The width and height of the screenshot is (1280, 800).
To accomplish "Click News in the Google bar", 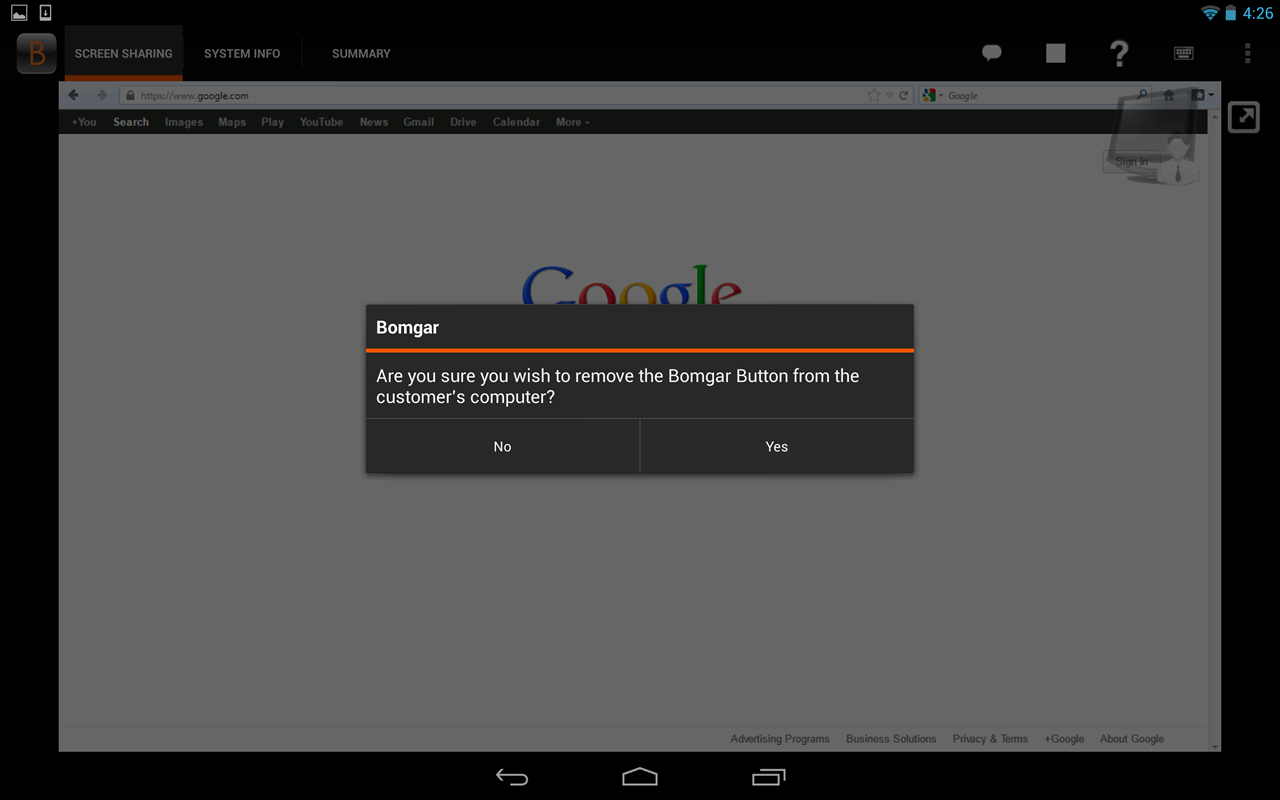I will pyautogui.click(x=374, y=122).
